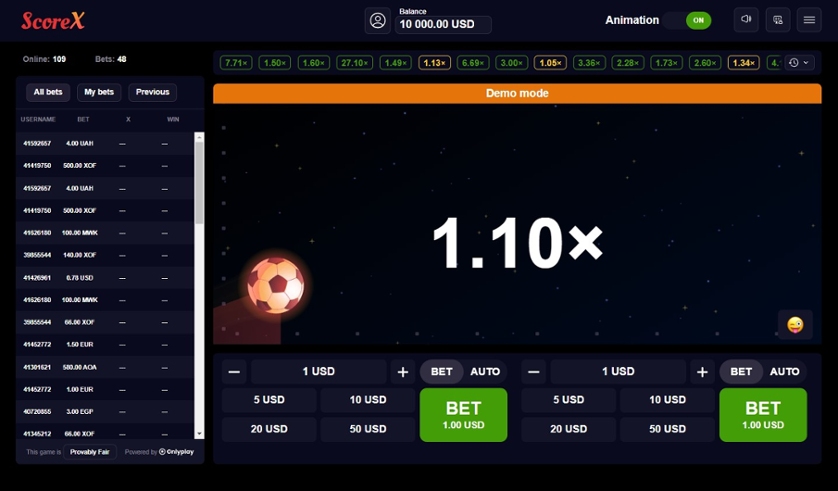
Task: Open the hamburger menu icon
Action: tap(809, 20)
